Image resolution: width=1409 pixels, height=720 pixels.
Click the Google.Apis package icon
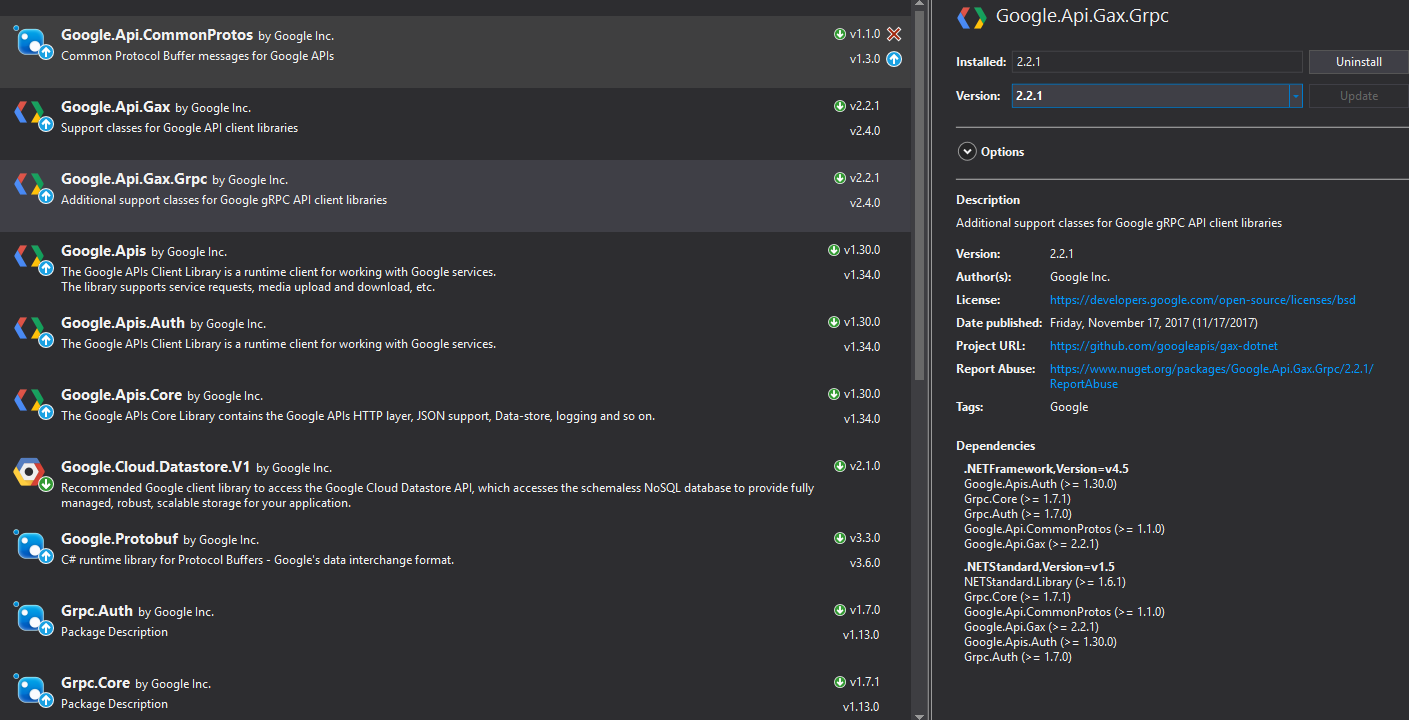click(33, 259)
